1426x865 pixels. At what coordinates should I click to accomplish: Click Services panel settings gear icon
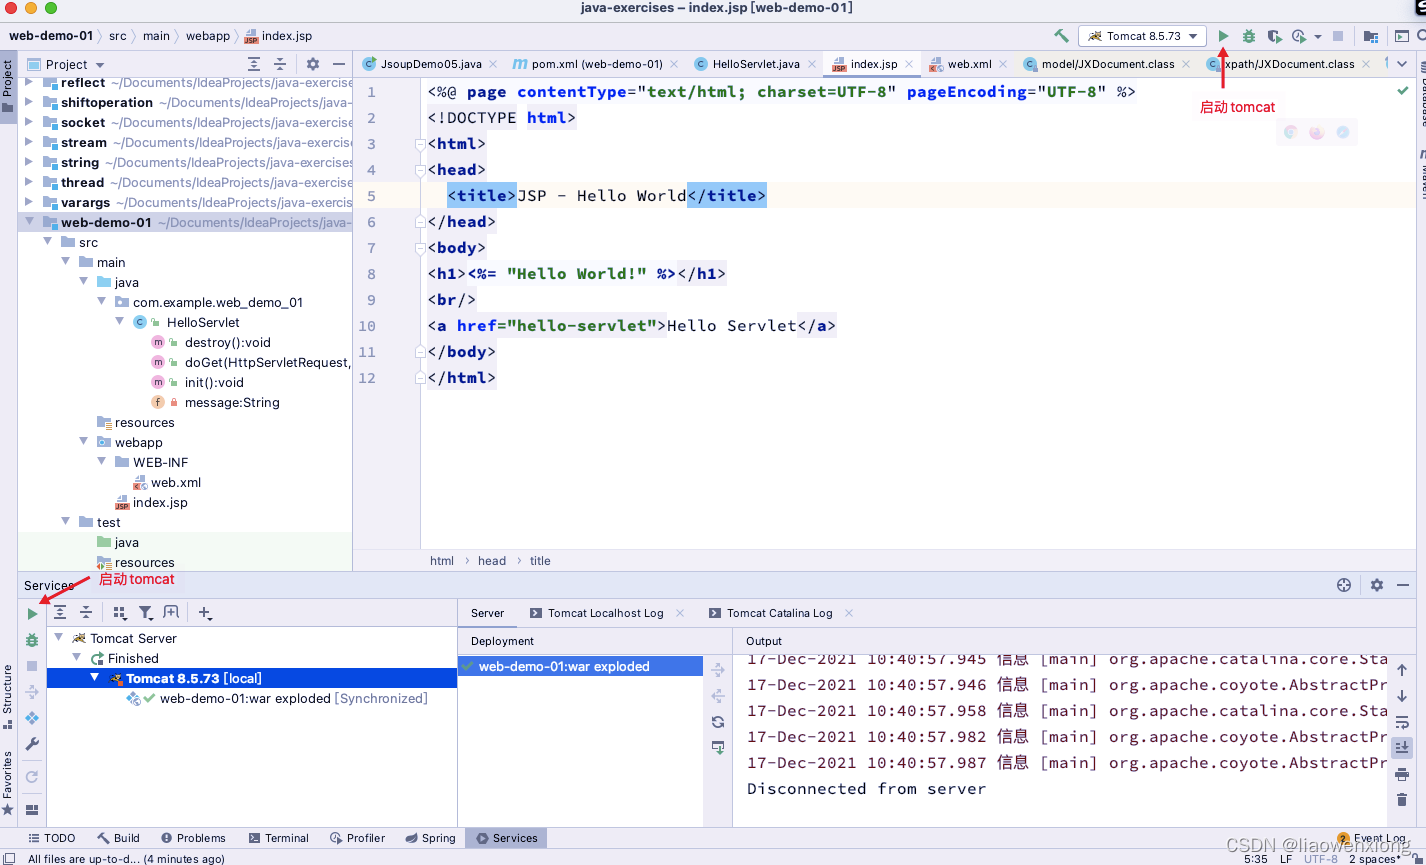(1377, 585)
